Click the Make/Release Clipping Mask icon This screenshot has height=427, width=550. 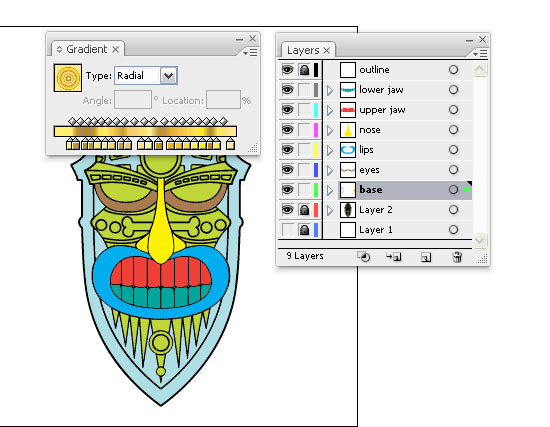pos(364,257)
